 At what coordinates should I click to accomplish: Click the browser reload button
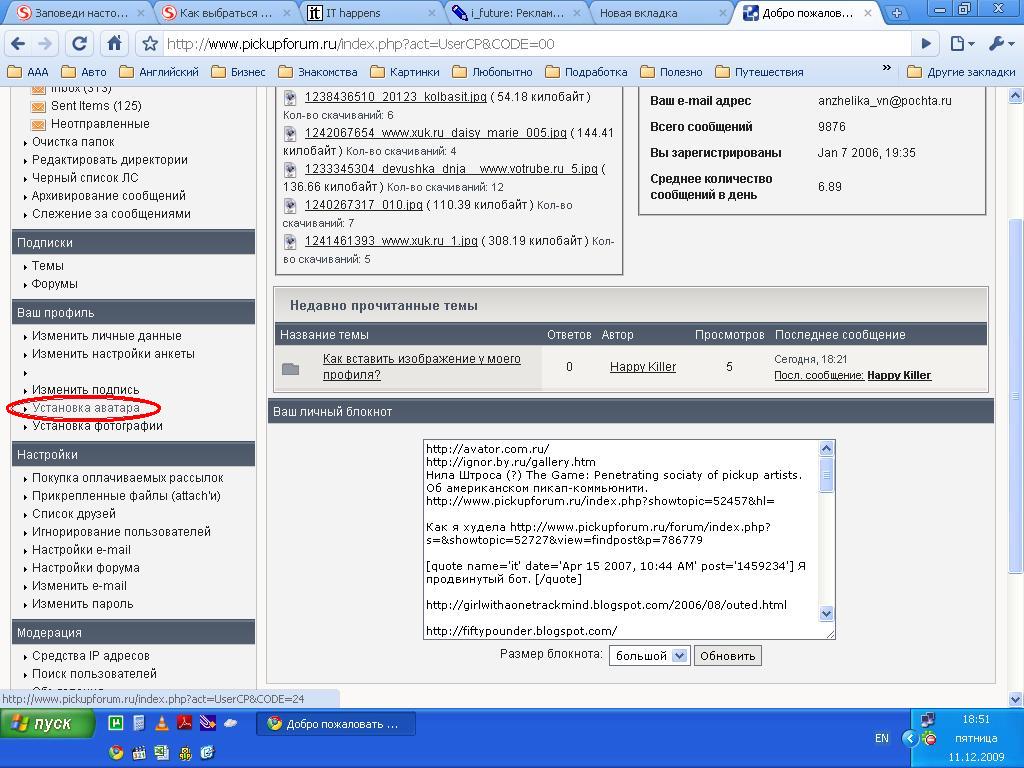[x=79, y=44]
